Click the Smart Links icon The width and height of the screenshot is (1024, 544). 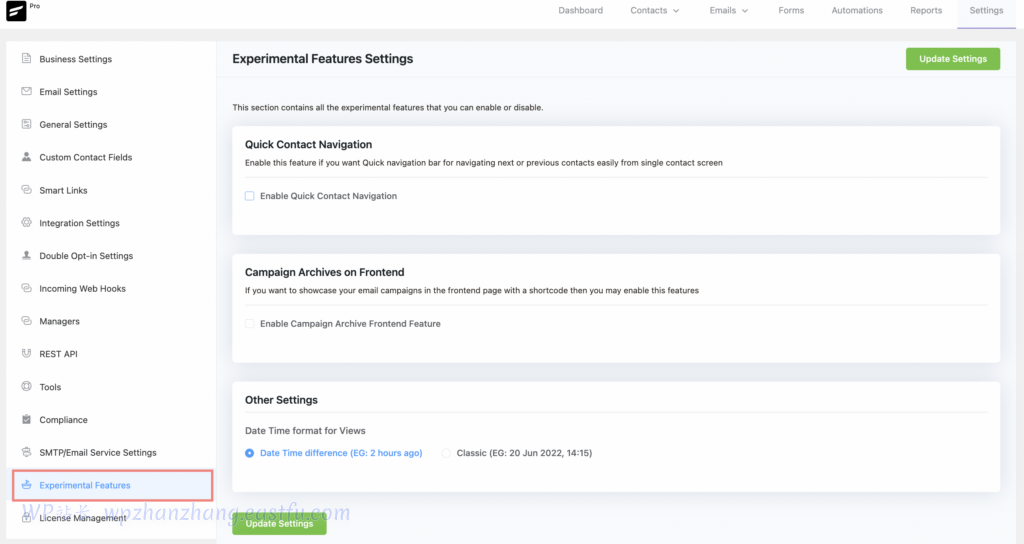pyautogui.click(x=27, y=190)
